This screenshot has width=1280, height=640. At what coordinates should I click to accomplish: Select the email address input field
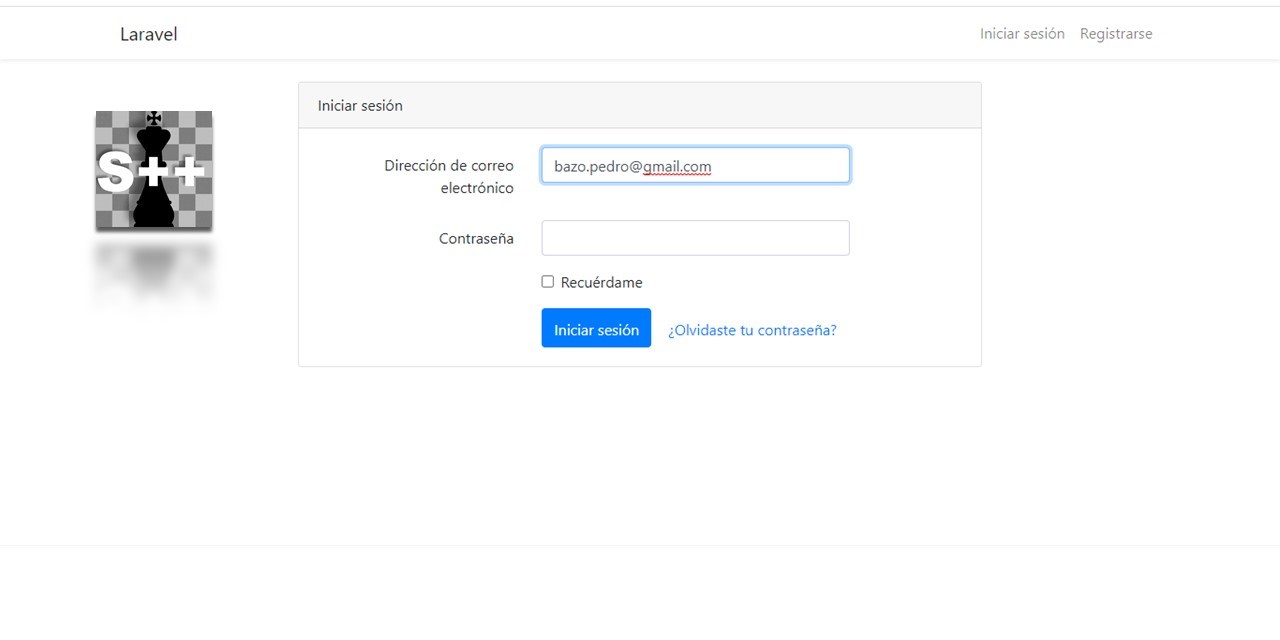pyautogui.click(x=695, y=165)
